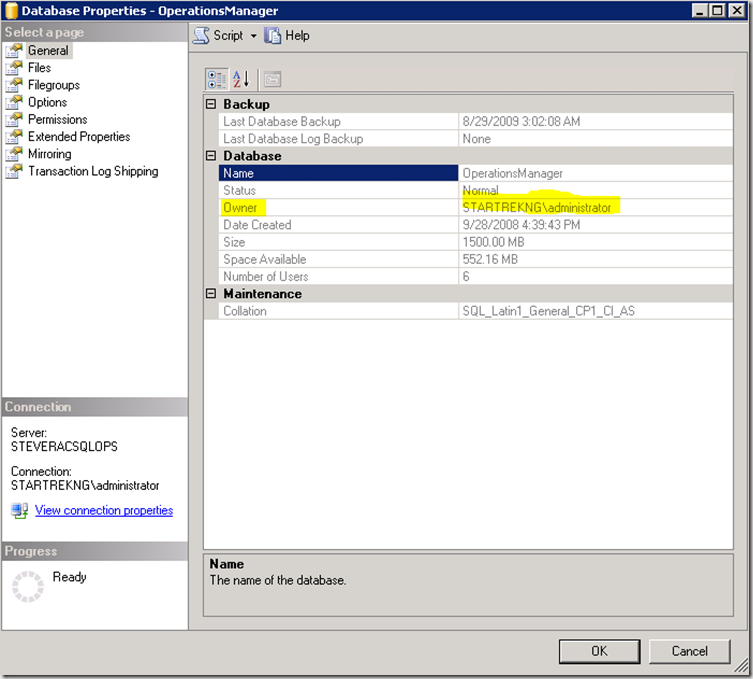Collapse the Maintenance category
Screen dimensions: 753x679
(x=211, y=293)
